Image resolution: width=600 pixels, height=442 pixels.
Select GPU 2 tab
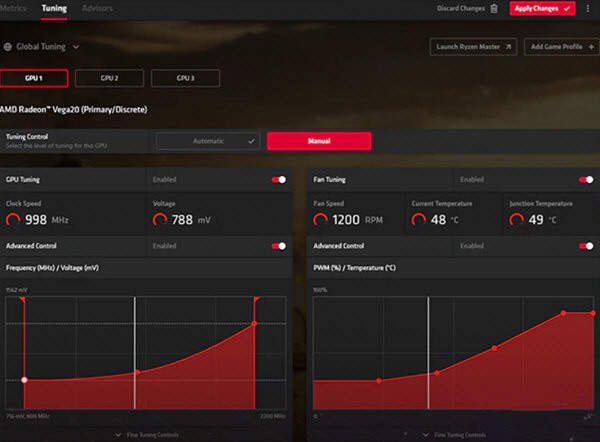click(x=109, y=78)
